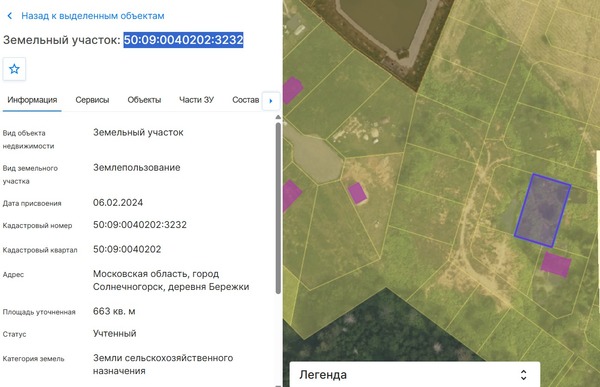Click status value 'Учтенный'

(x=114, y=333)
